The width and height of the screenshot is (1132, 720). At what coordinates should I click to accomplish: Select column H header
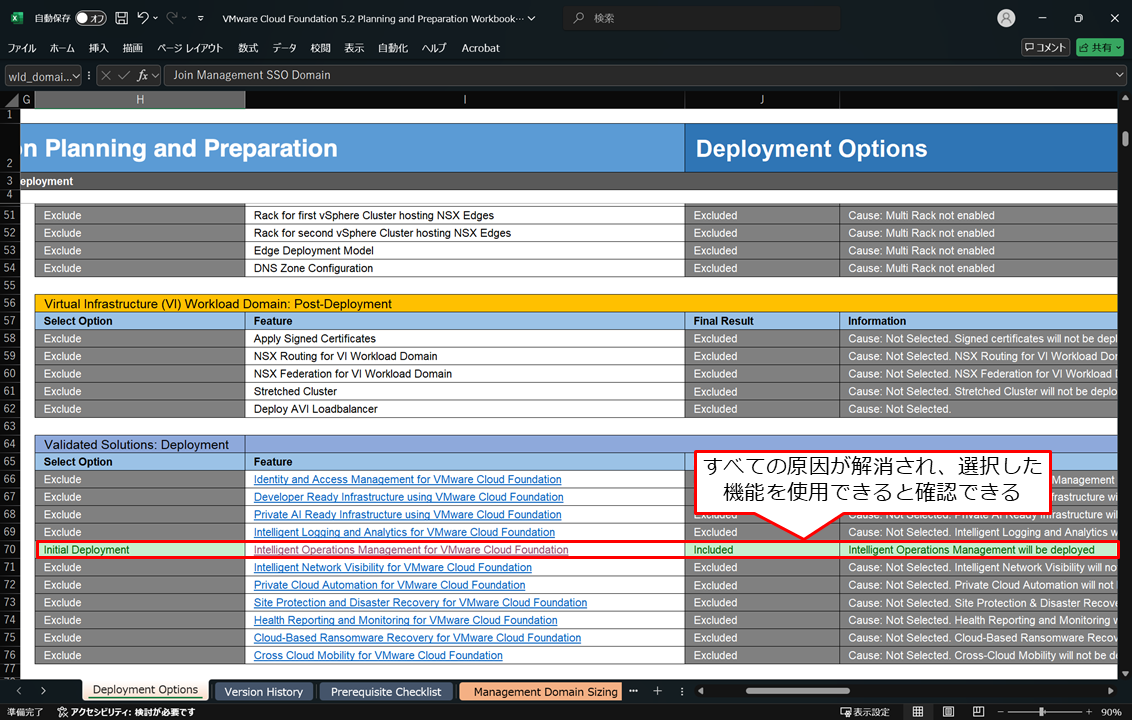click(140, 100)
